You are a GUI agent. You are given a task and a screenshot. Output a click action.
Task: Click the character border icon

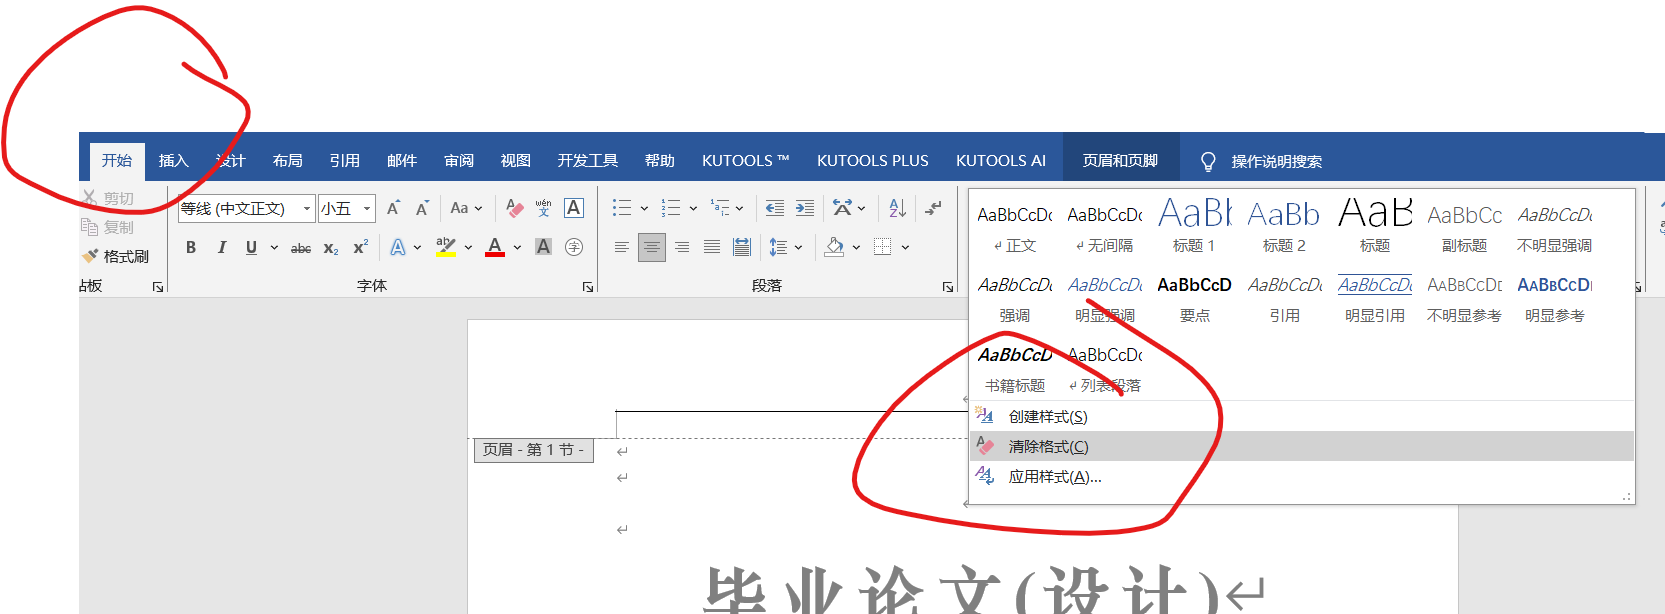pyautogui.click(x=574, y=208)
